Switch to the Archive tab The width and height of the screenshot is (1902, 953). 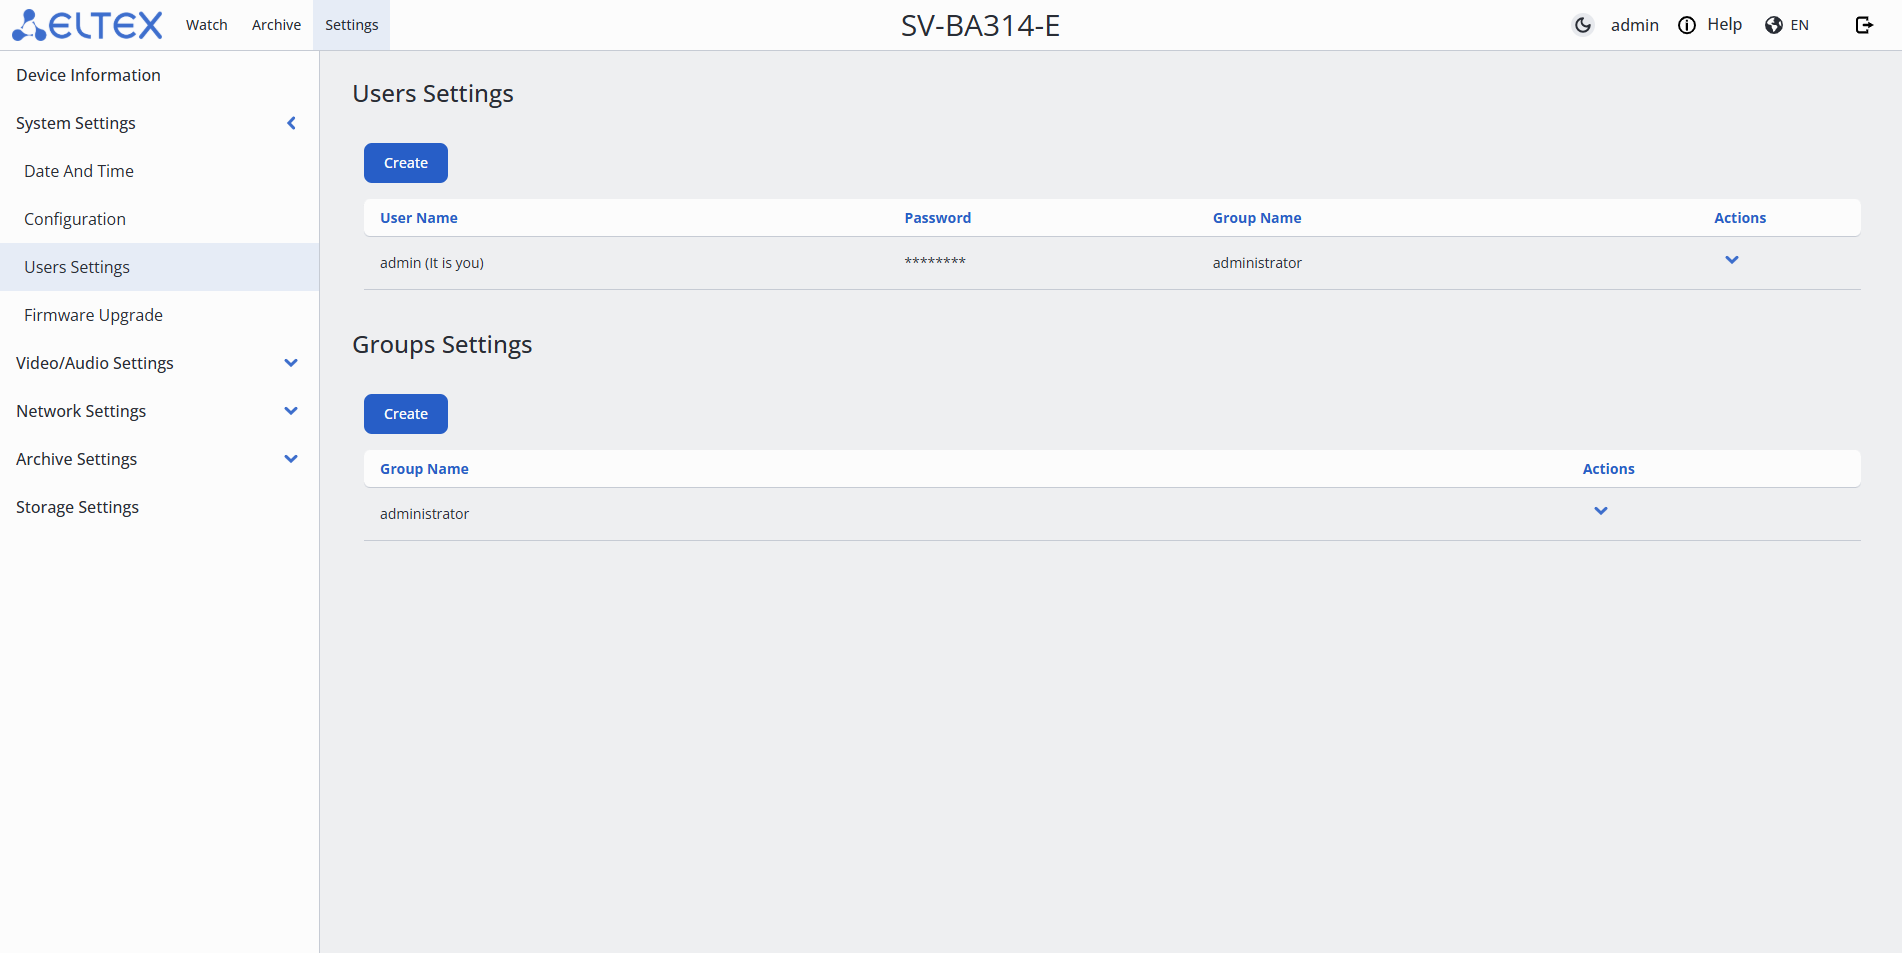coord(276,25)
